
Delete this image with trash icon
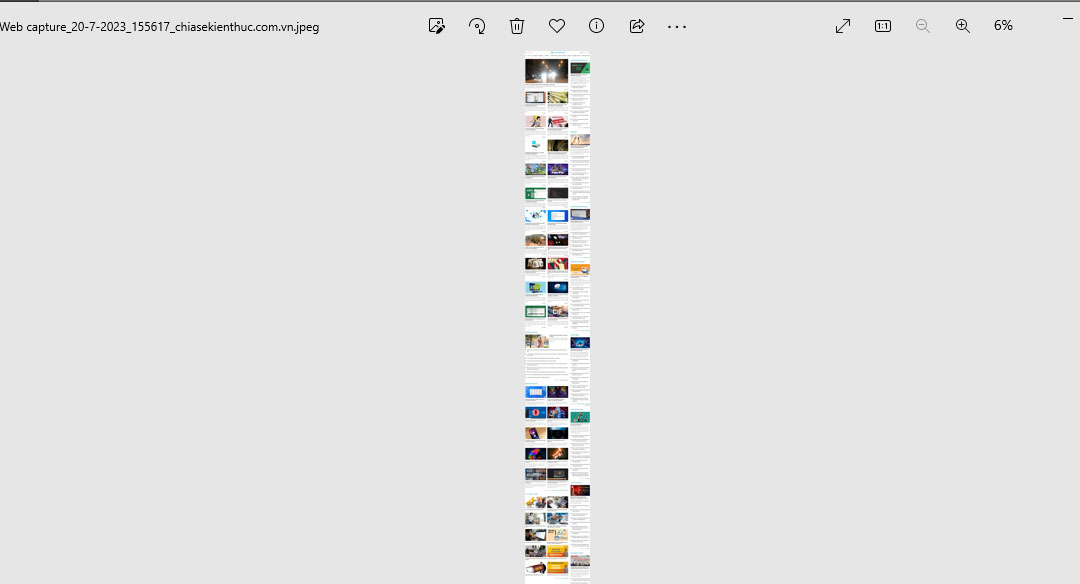pos(517,26)
